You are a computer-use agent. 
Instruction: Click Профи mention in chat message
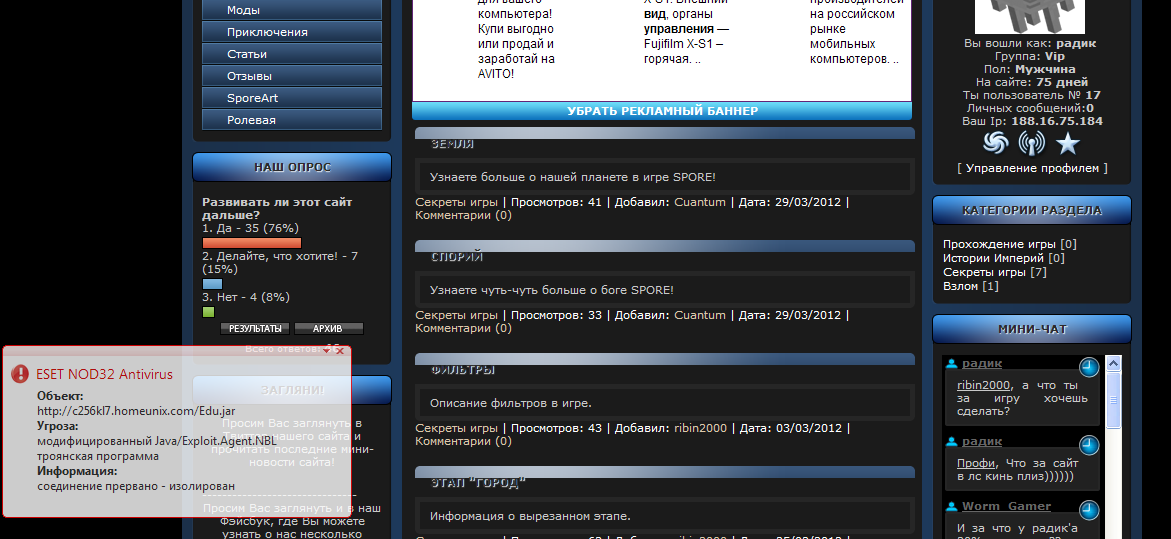pyautogui.click(x=976, y=463)
